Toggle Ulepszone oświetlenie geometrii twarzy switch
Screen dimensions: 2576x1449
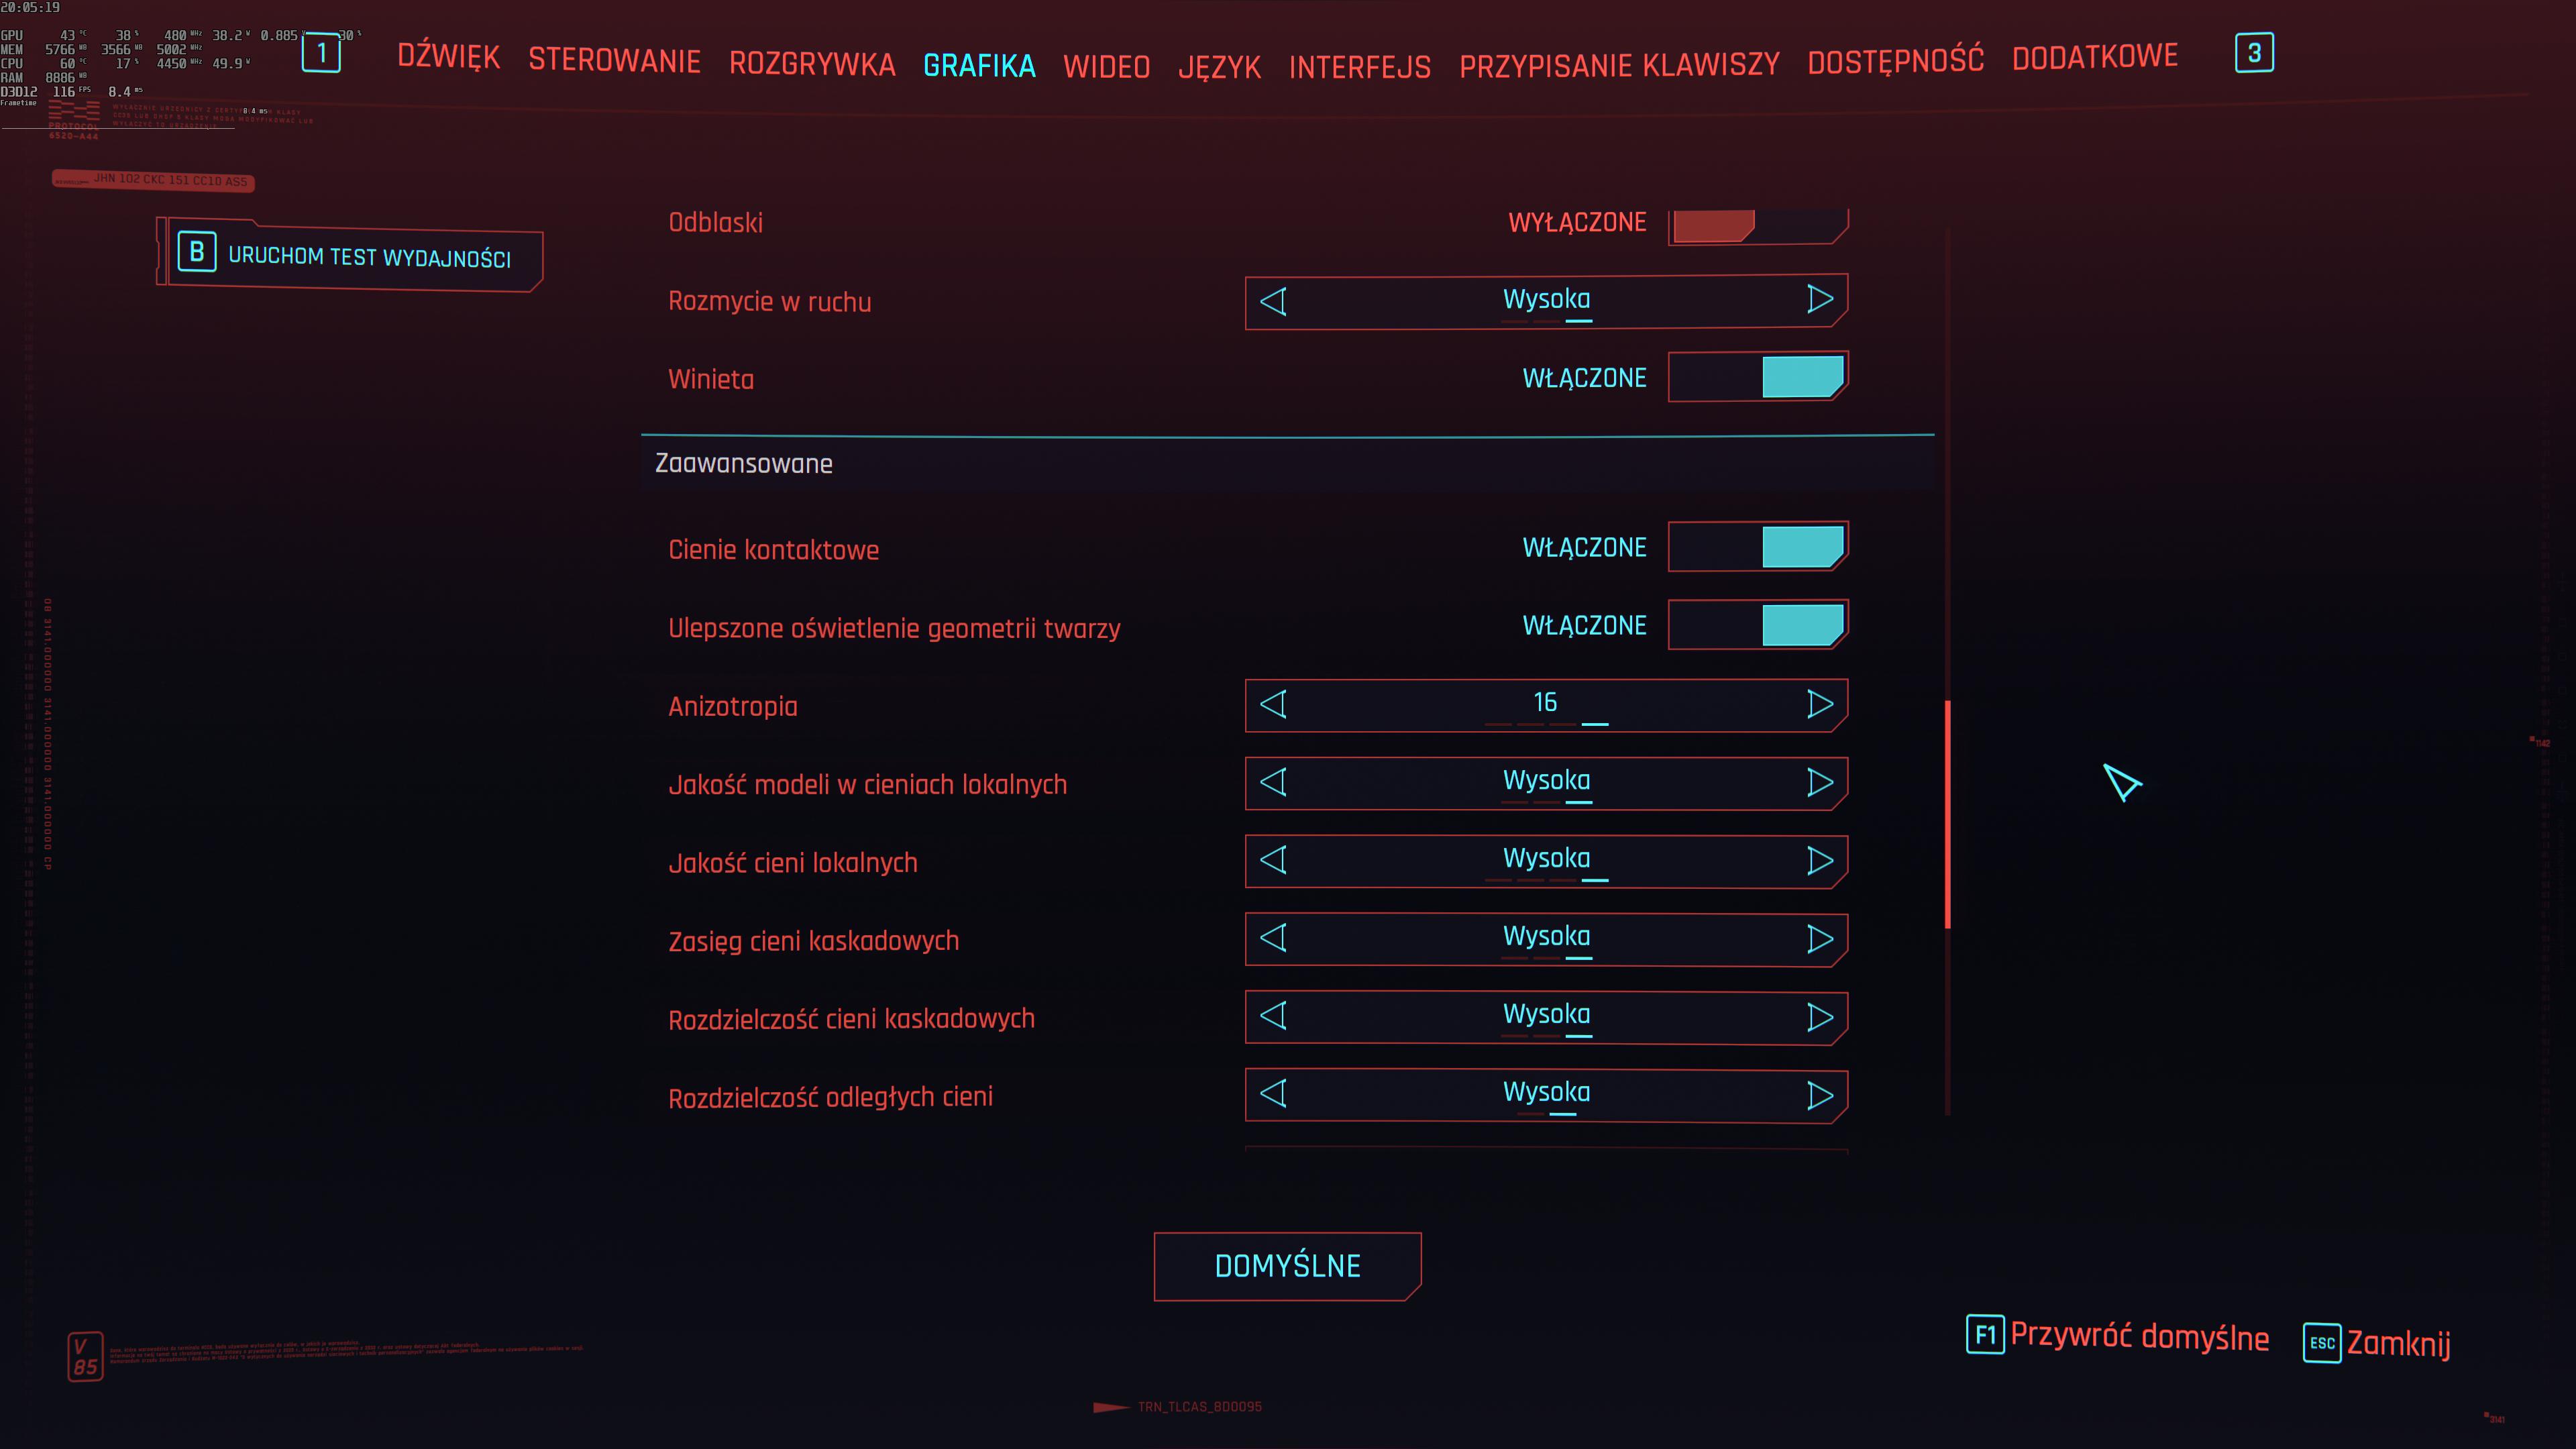(1758, 625)
